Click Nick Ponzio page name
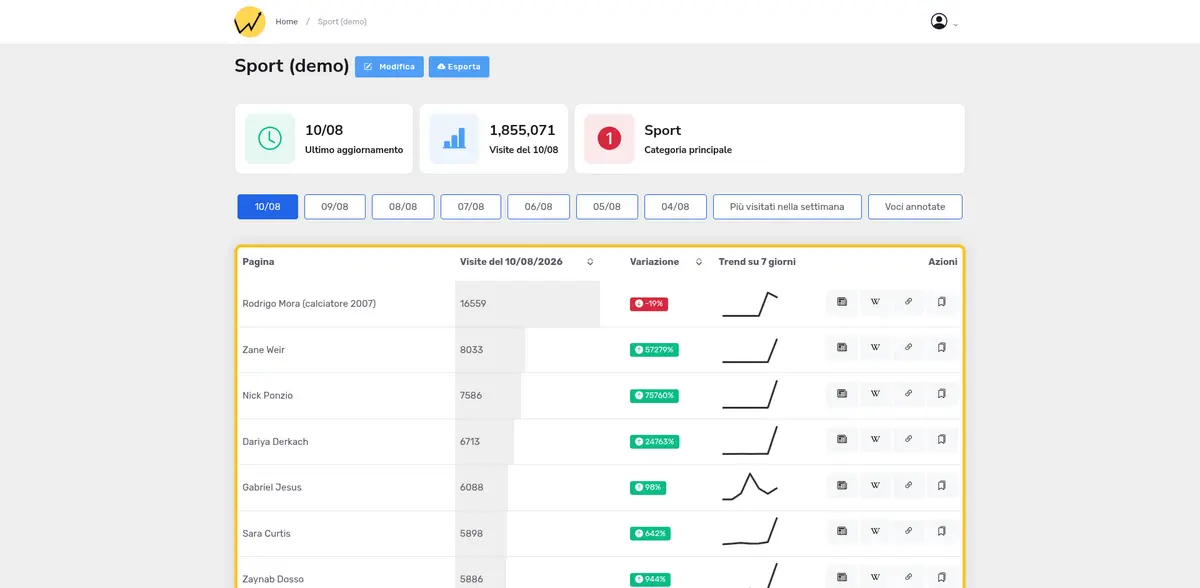Image resolution: width=1200 pixels, height=588 pixels. 268,395
